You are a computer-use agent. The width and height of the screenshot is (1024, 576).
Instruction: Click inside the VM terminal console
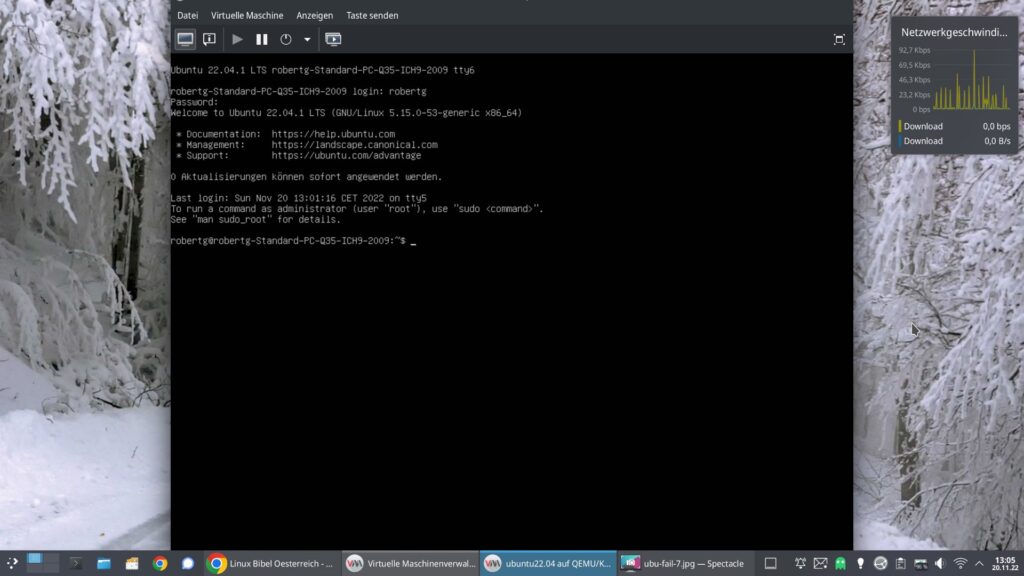[x=510, y=380]
